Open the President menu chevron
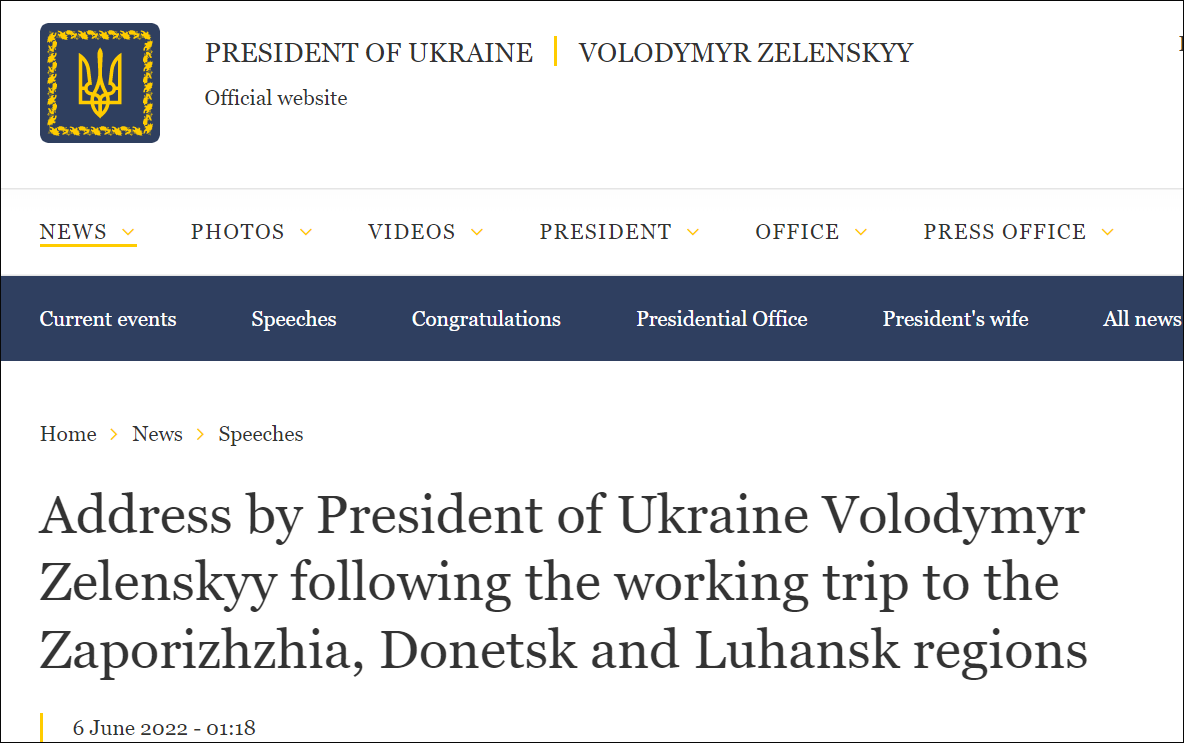Viewport: 1184px width, 743px height. tap(693, 232)
